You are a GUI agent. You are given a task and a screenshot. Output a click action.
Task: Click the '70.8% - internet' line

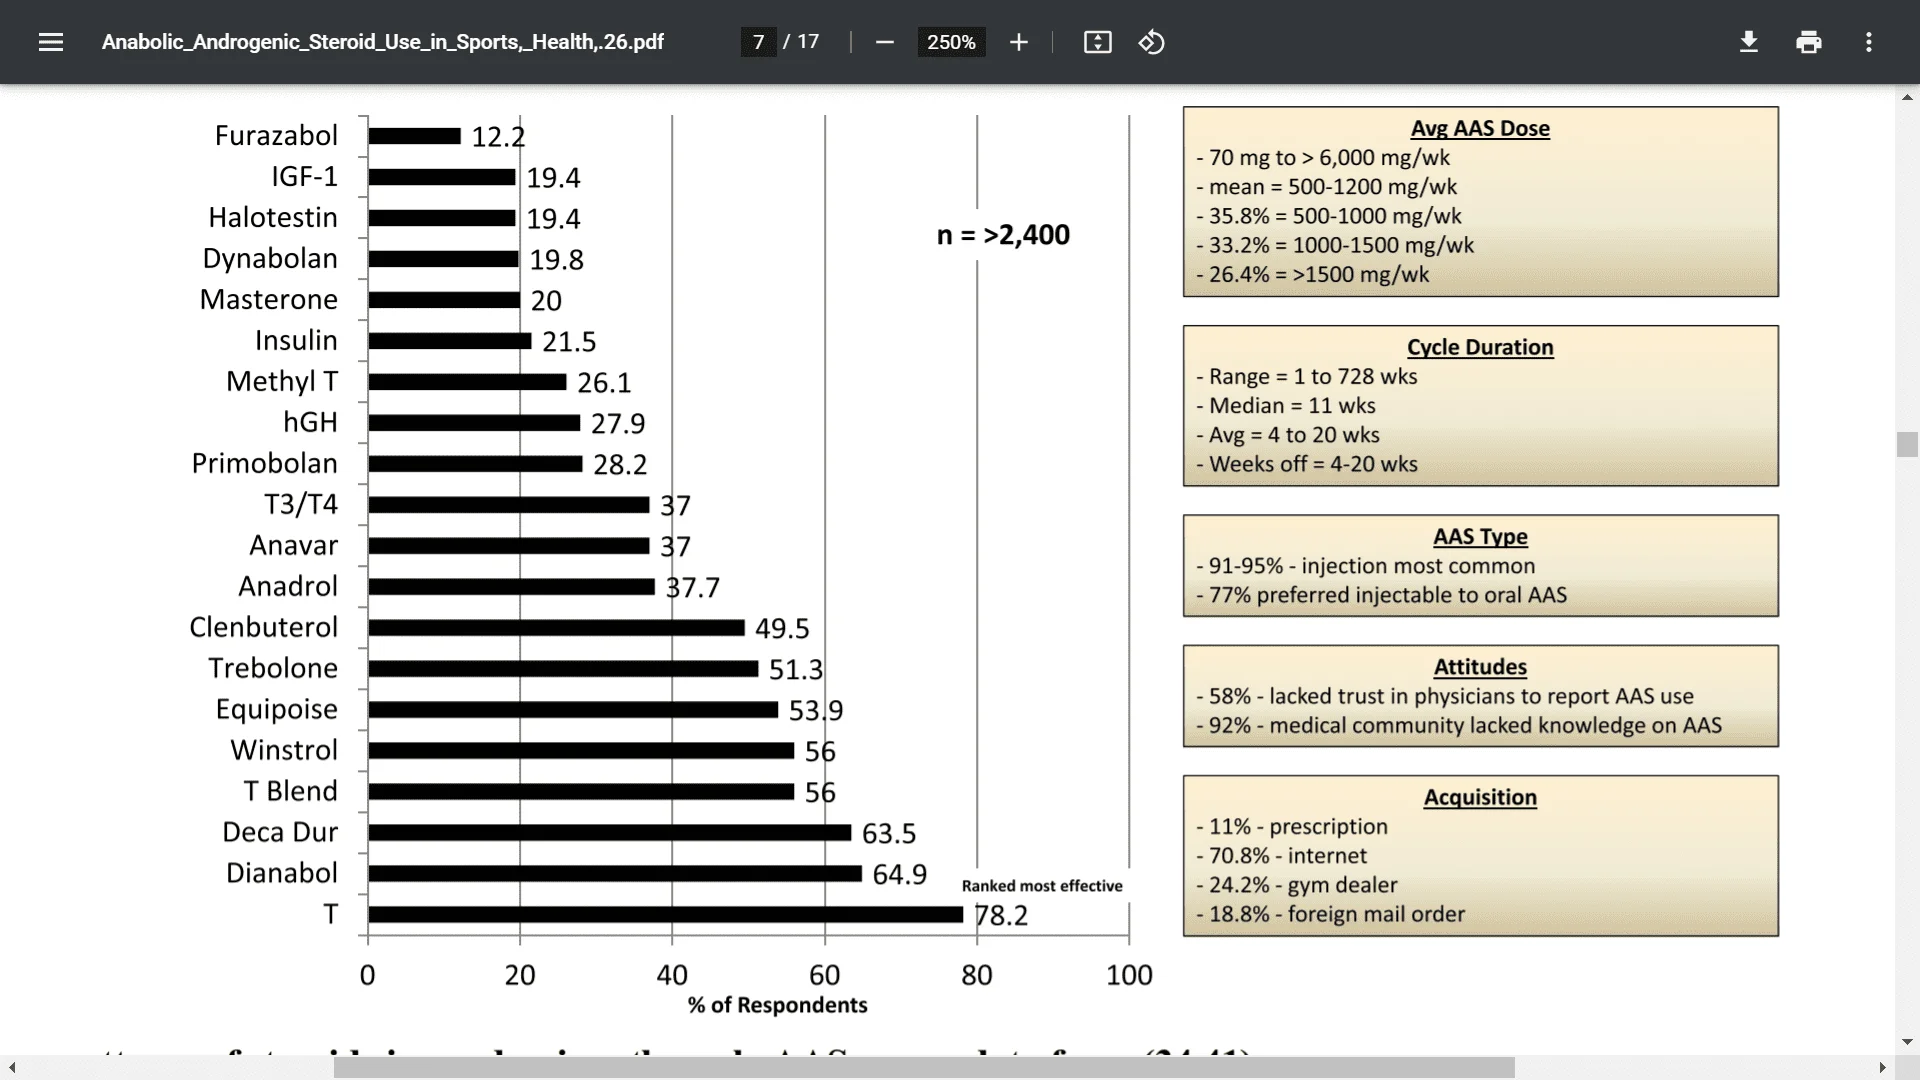(1281, 856)
